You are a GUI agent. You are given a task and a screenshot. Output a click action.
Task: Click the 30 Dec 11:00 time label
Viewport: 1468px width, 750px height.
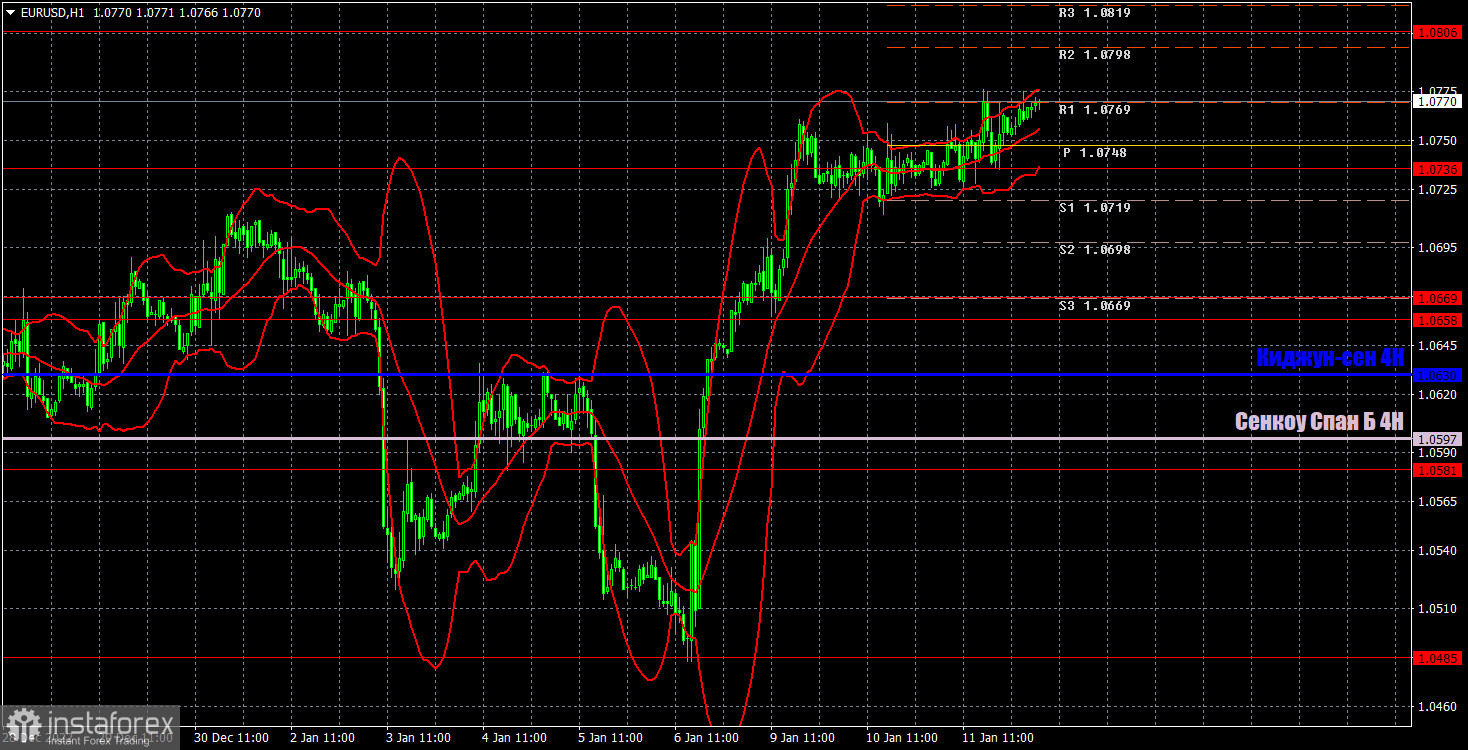click(x=231, y=738)
